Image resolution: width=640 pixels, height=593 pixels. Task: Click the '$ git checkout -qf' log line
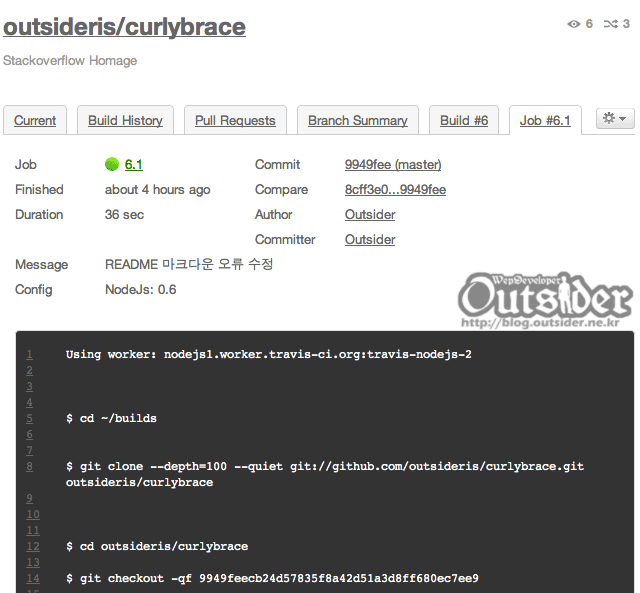272,578
